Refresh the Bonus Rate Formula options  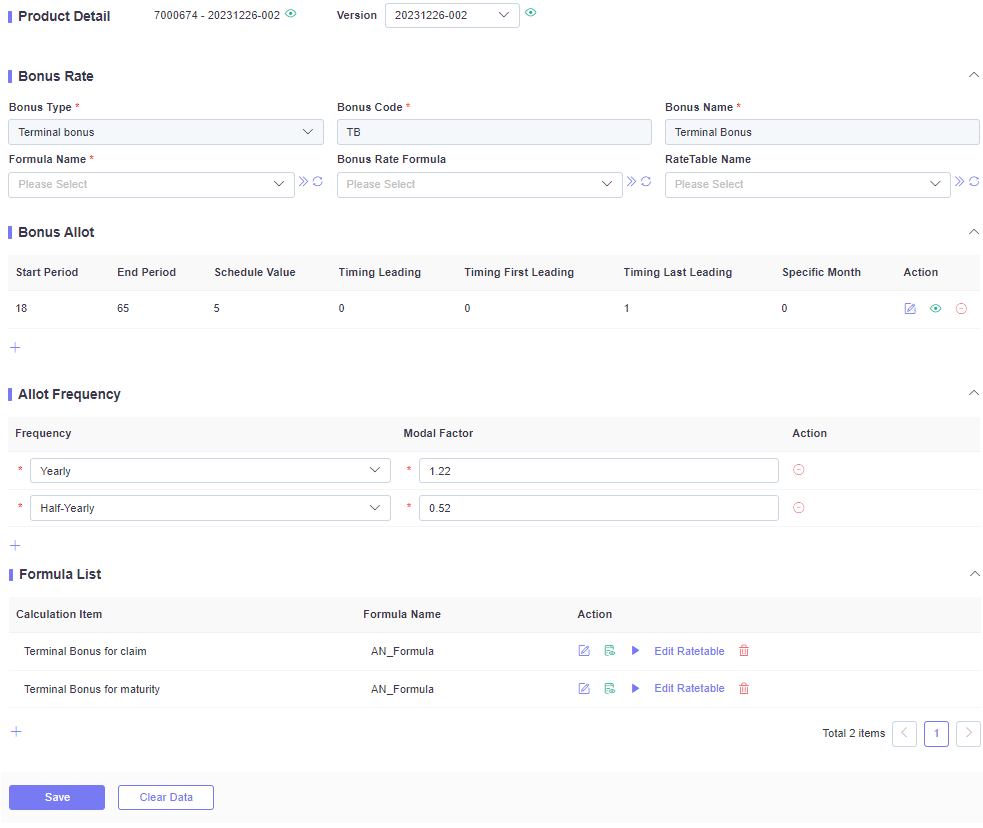(646, 182)
